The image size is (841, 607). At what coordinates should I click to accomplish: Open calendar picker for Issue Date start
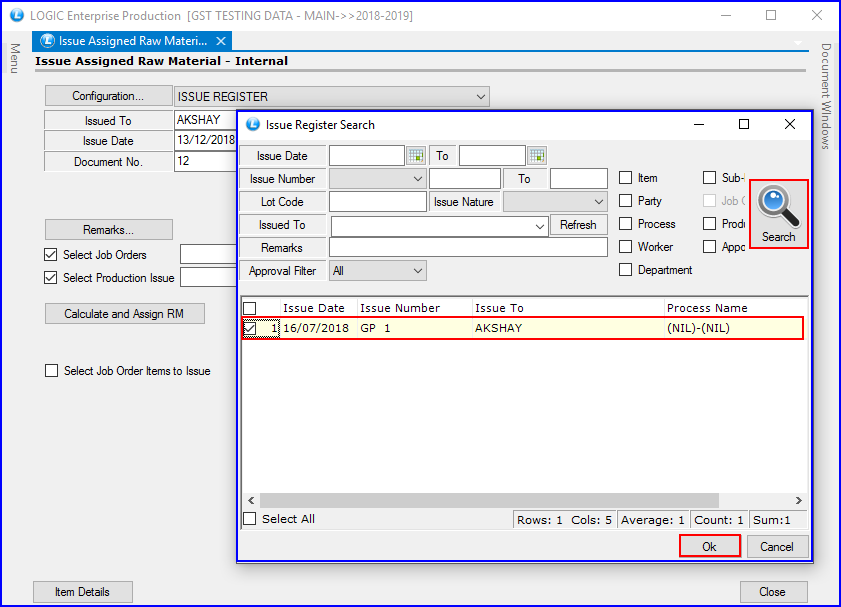click(416, 156)
